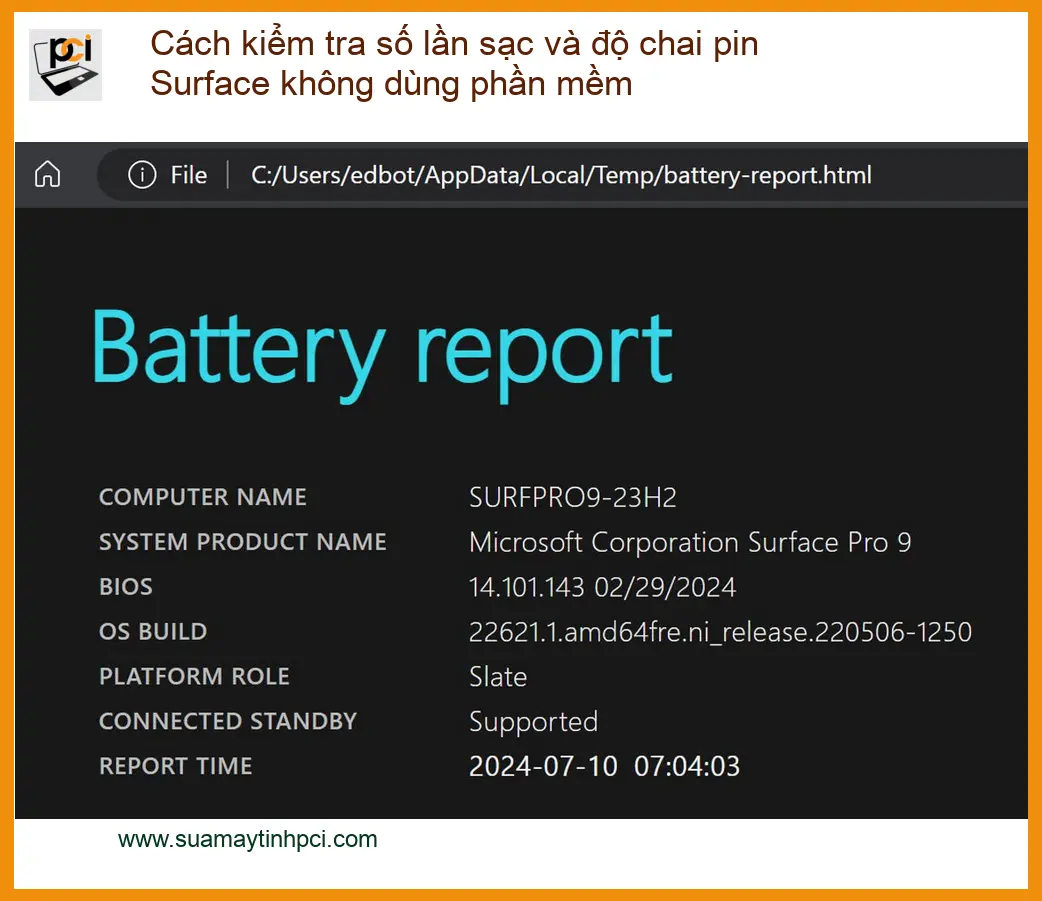The height and width of the screenshot is (901, 1042).
Task: Click the site information (i) icon
Action: pos(142,175)
